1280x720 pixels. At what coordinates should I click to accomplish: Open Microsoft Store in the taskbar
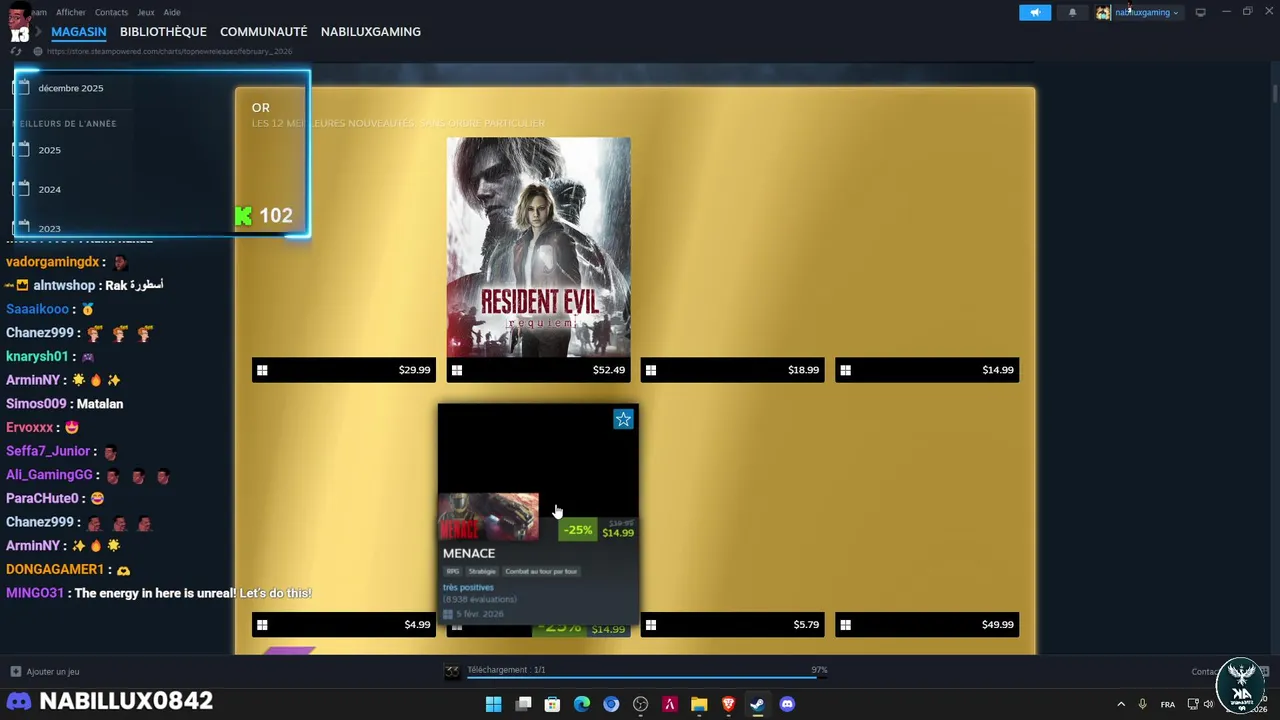pos(552,704)
